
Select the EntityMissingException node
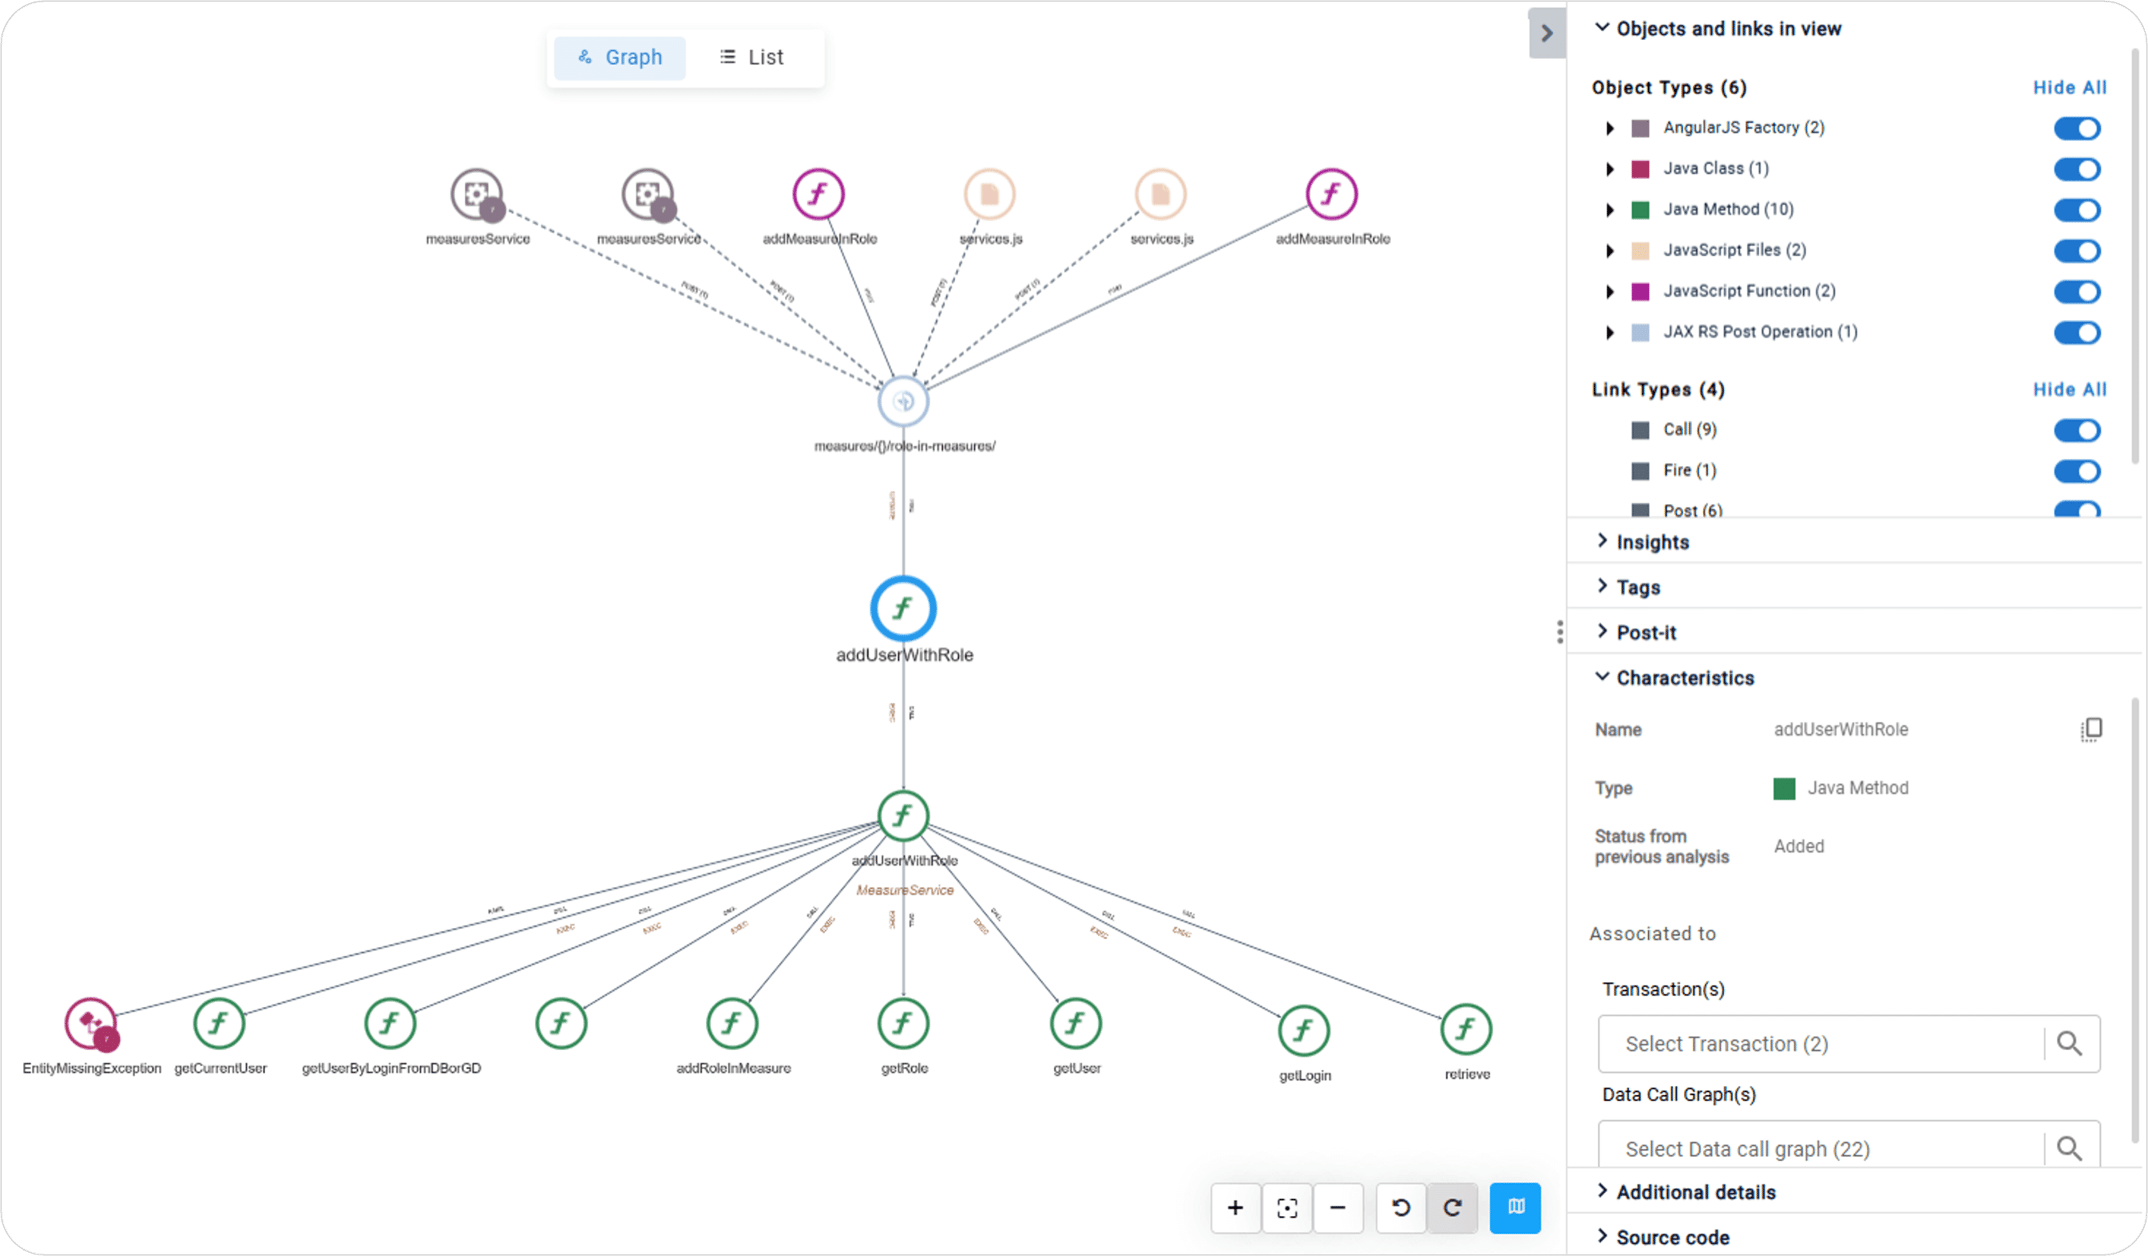90,1023
